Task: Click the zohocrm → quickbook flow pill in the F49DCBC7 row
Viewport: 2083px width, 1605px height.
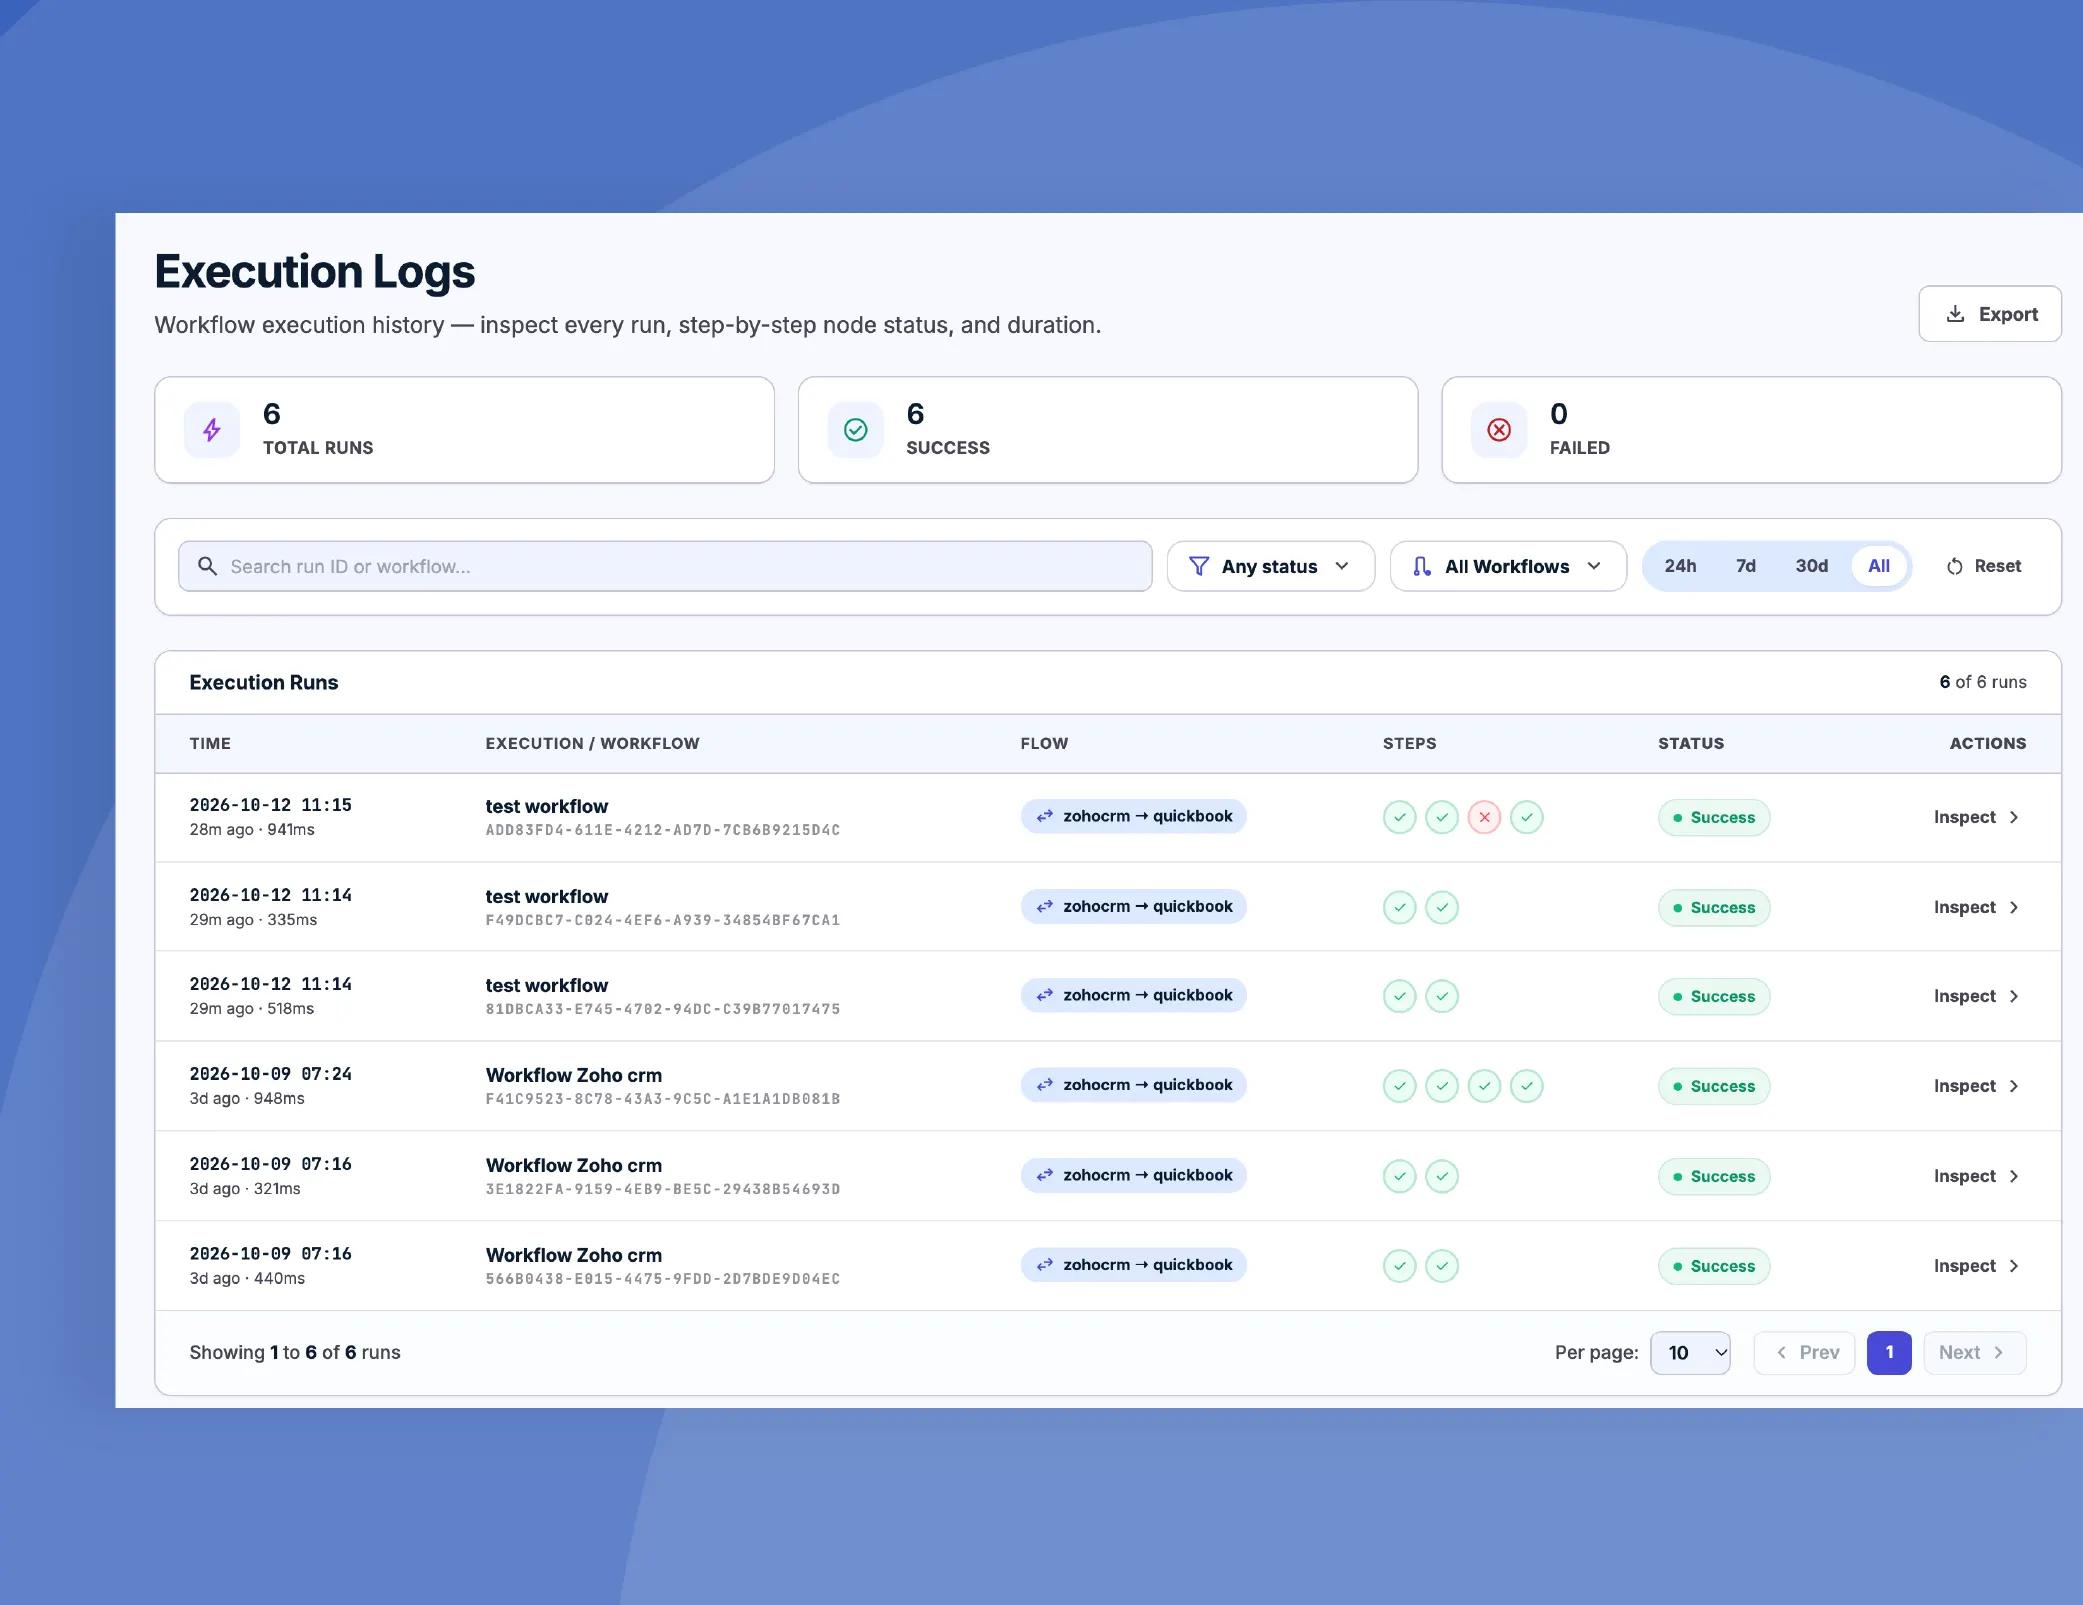Action: [1134, 906]
